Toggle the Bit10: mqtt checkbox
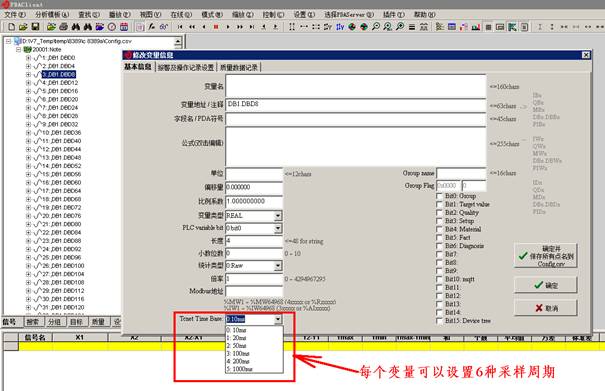The width and height of the screenshot is (605, 391). 439,279
